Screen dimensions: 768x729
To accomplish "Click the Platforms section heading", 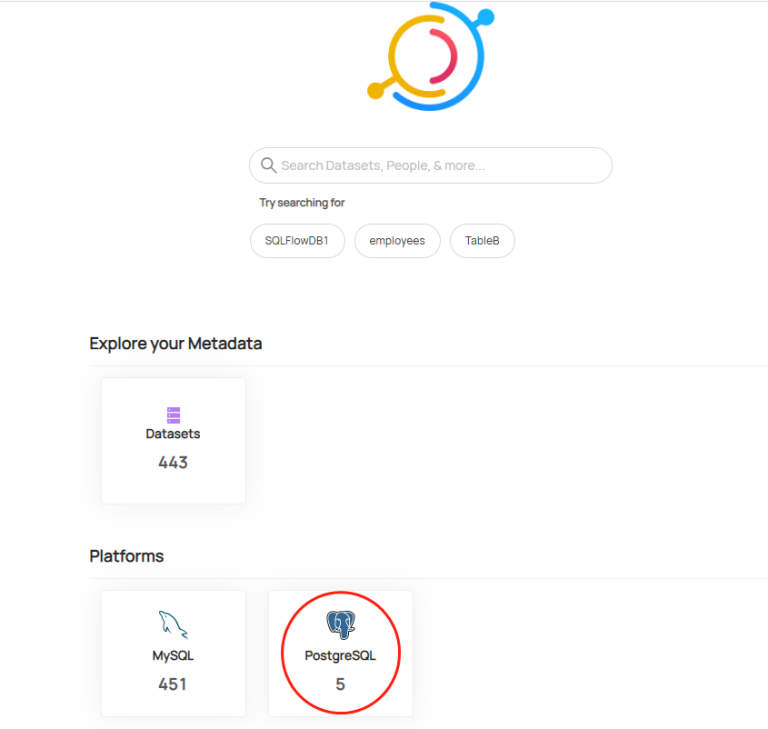I will (126, 556).
